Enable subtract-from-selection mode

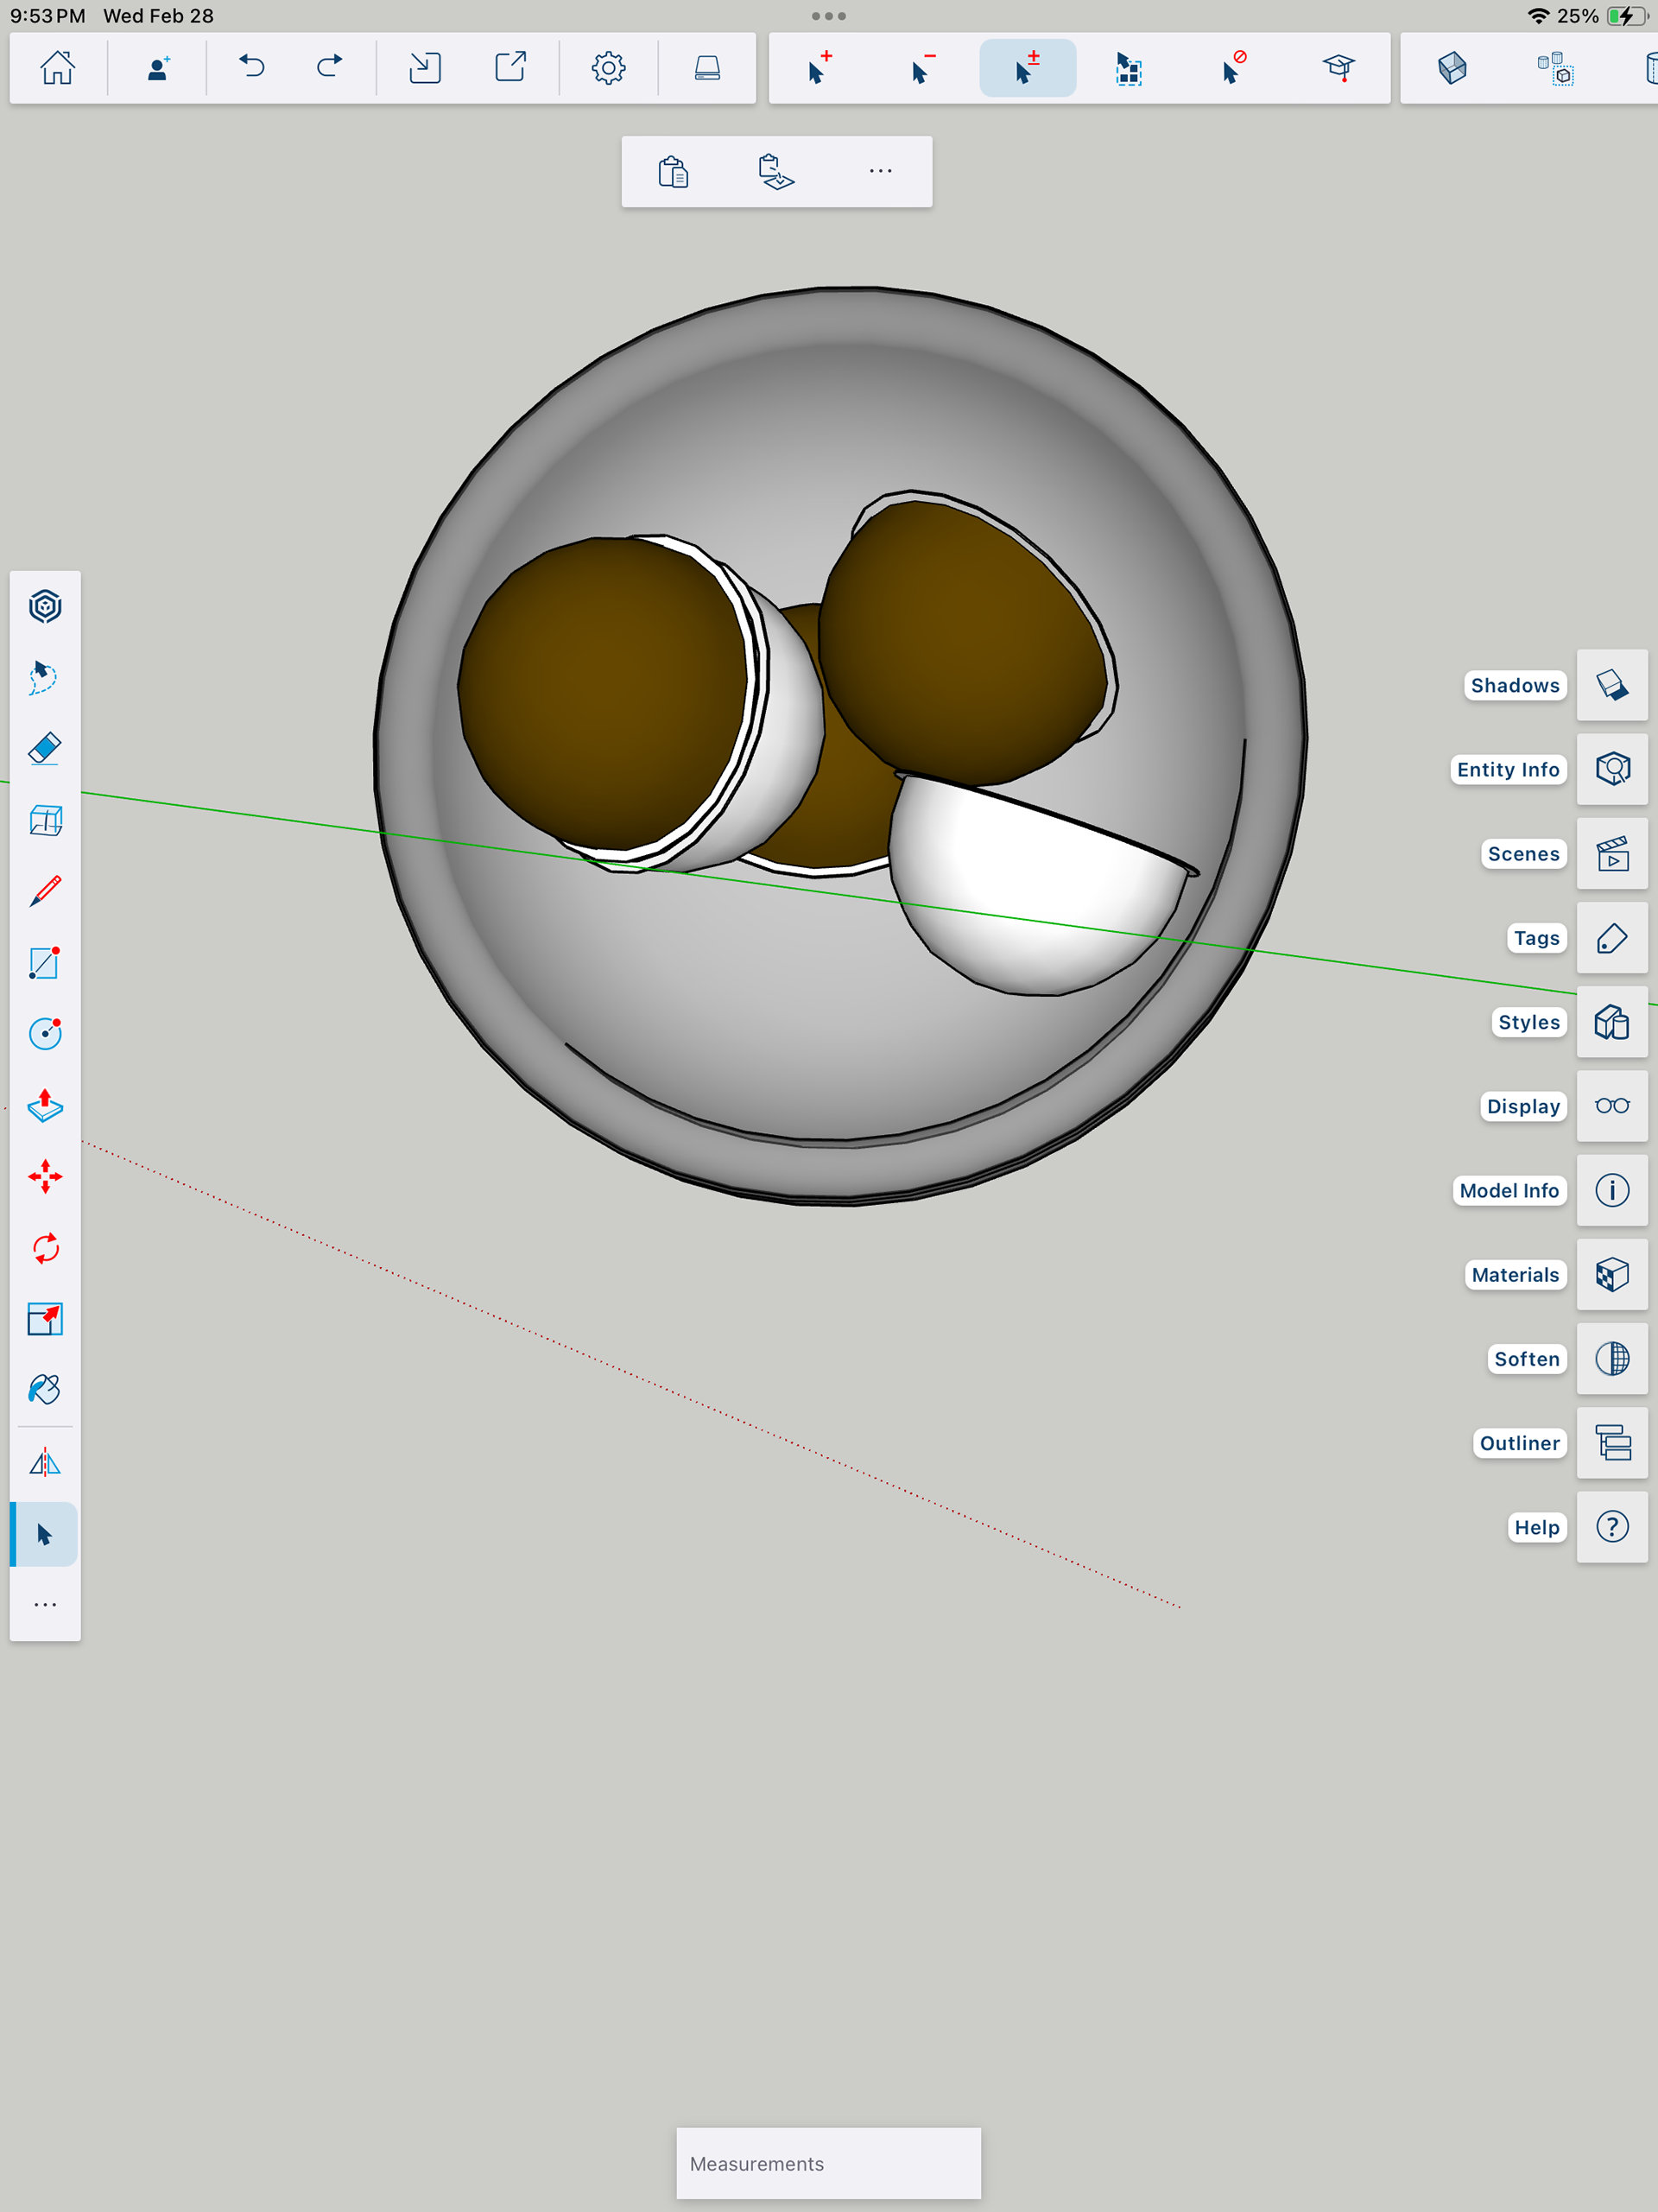(922, 68)
